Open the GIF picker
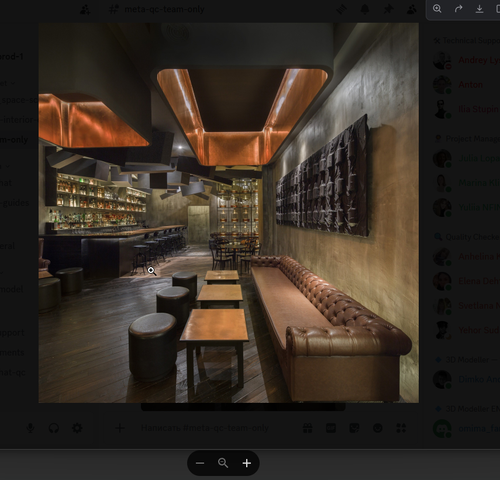 pyautogui.click(x=331, y=428)
